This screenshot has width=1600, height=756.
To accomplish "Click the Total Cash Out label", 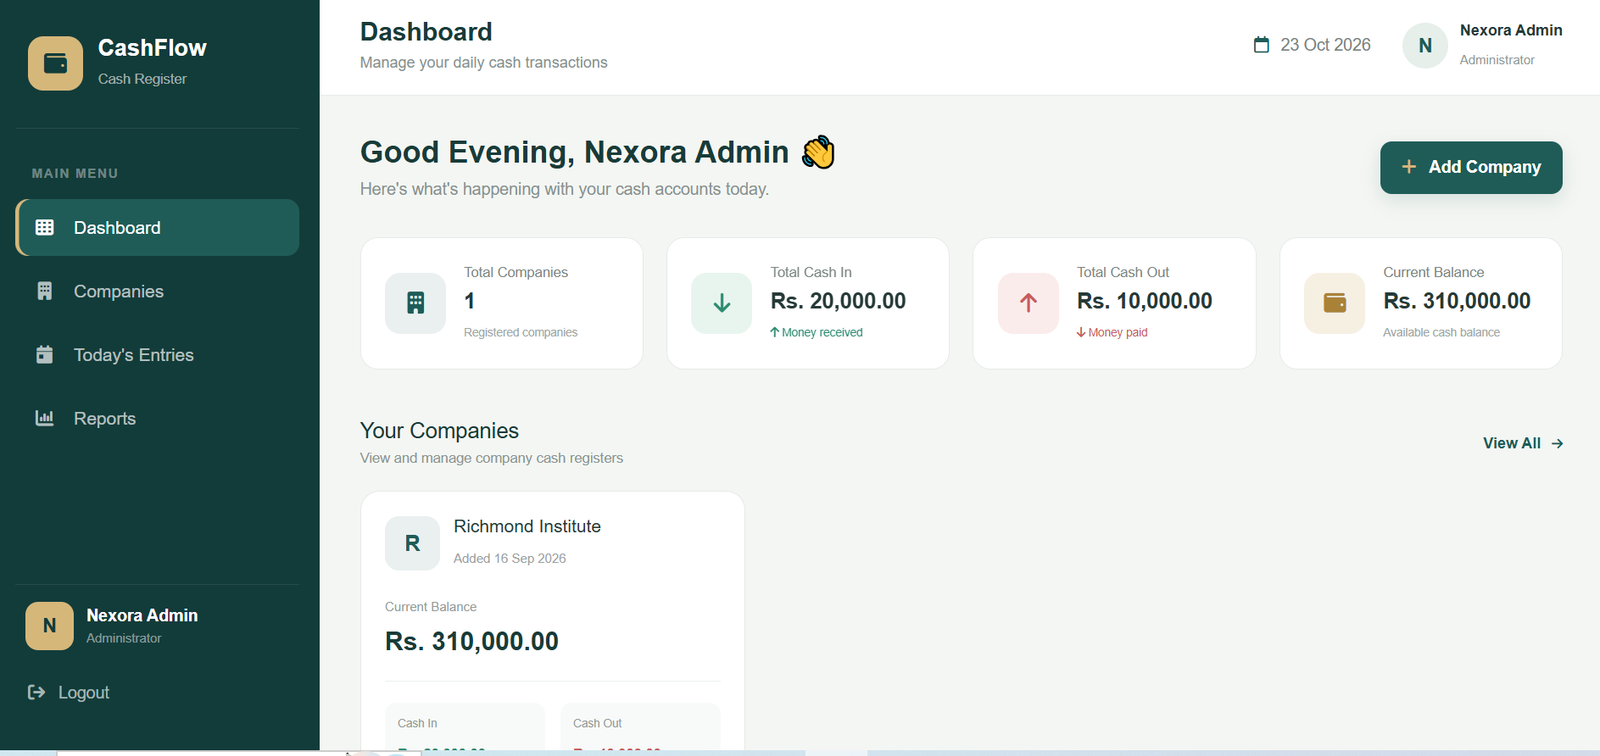I will [x=1123, y=272].
